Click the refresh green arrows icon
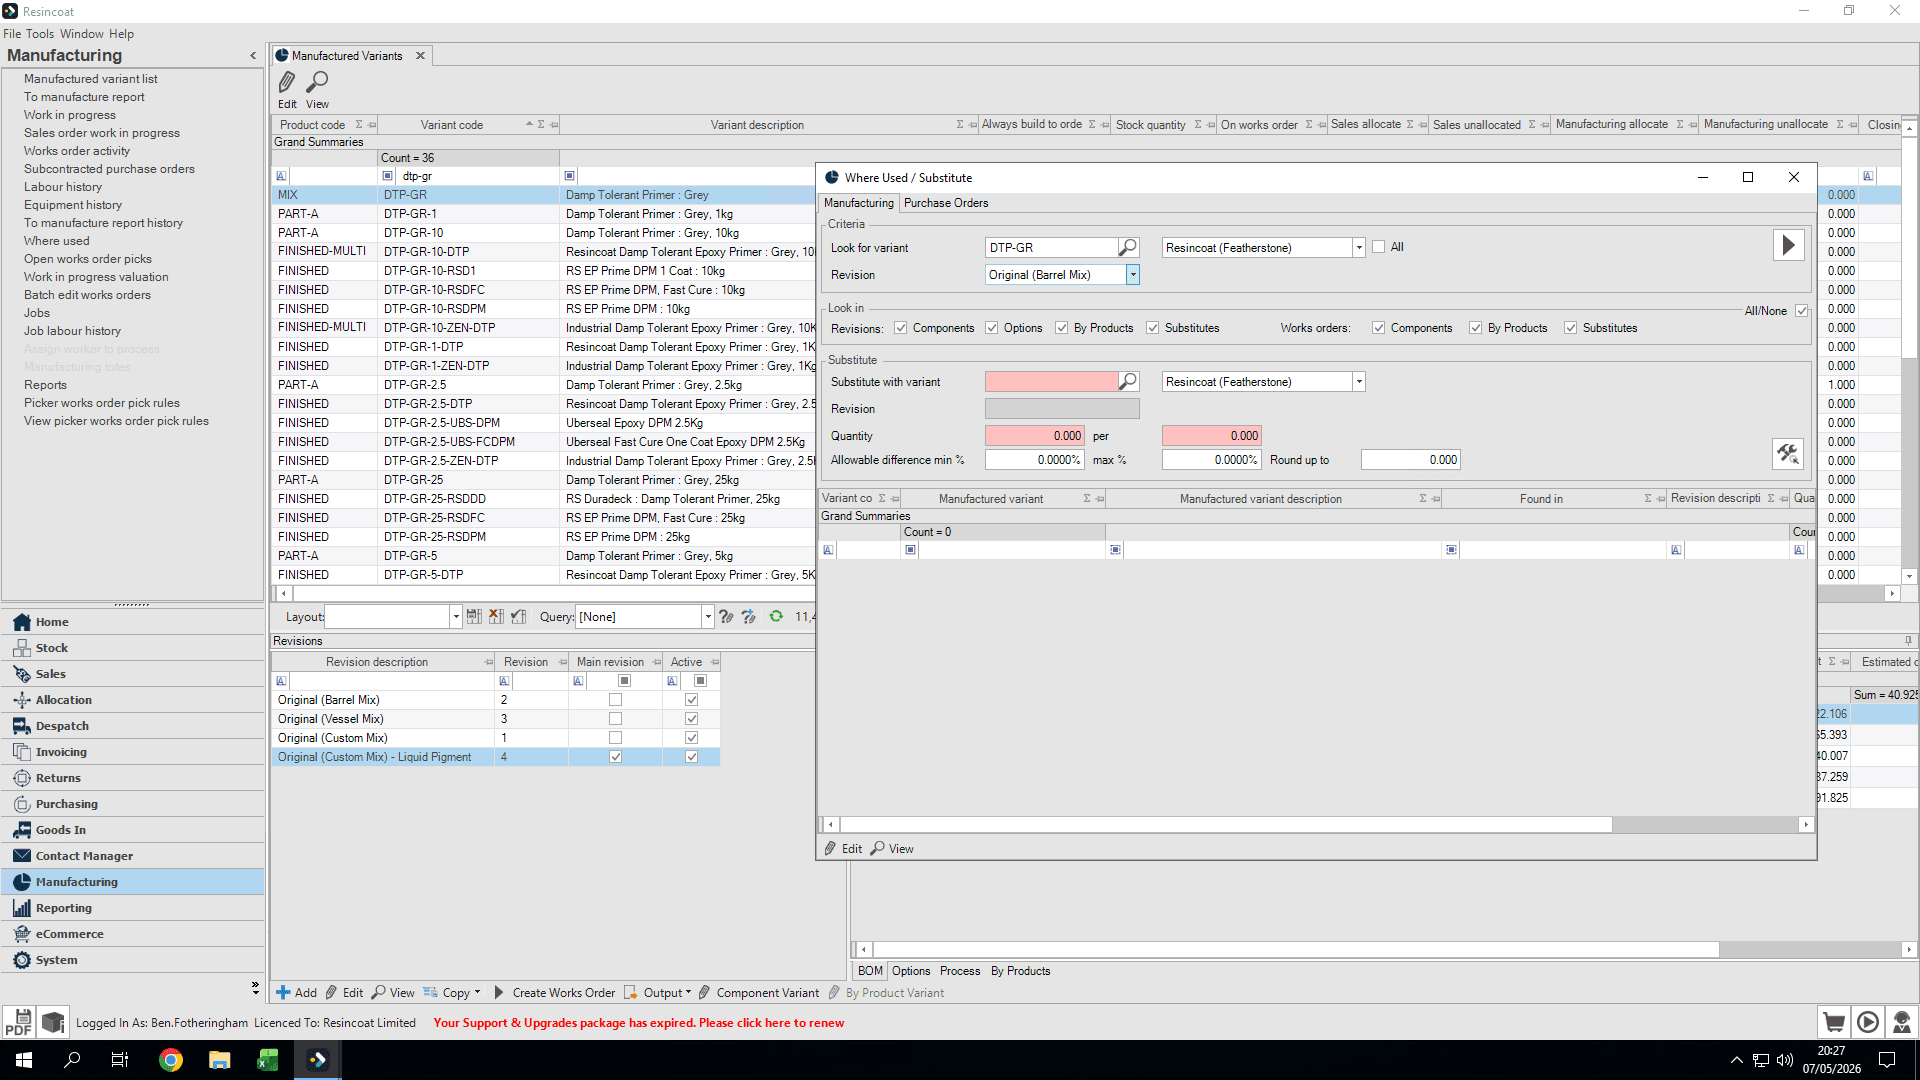Image resolution: width=1920 pixels, height=1080 pixels. [776, 617]
